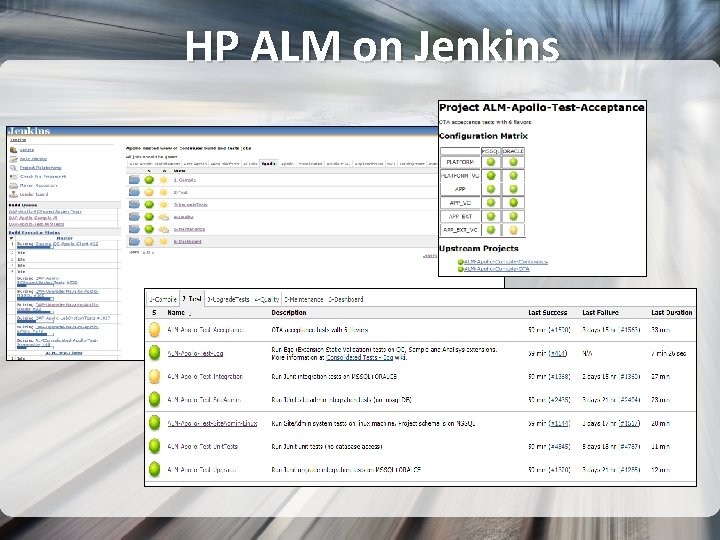Click PLATFORM ORACLE green ball in matrix
Image resolution: width=720 pixels, height=540 pixels.
point(513,162)
